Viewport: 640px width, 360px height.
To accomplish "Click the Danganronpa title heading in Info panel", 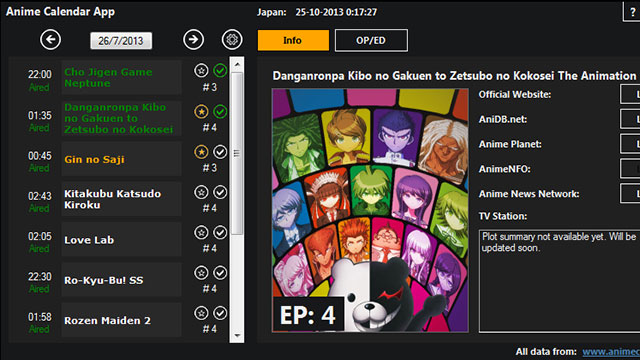I will (454, 76).
